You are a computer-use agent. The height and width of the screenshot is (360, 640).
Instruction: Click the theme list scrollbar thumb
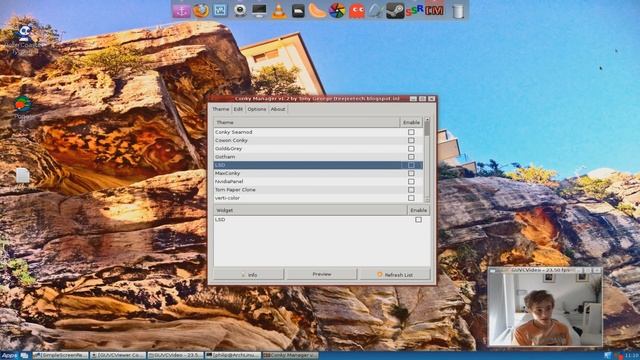427,129
